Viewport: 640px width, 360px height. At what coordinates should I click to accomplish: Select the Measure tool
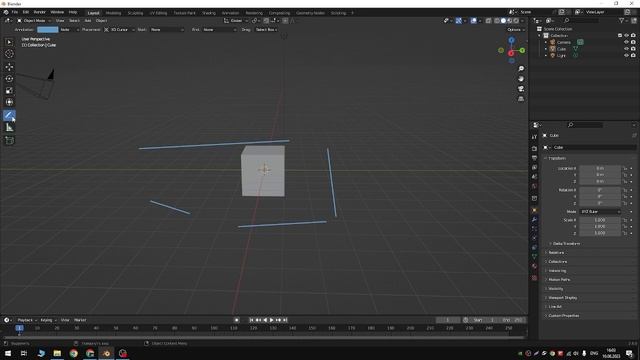coord(9,127)
